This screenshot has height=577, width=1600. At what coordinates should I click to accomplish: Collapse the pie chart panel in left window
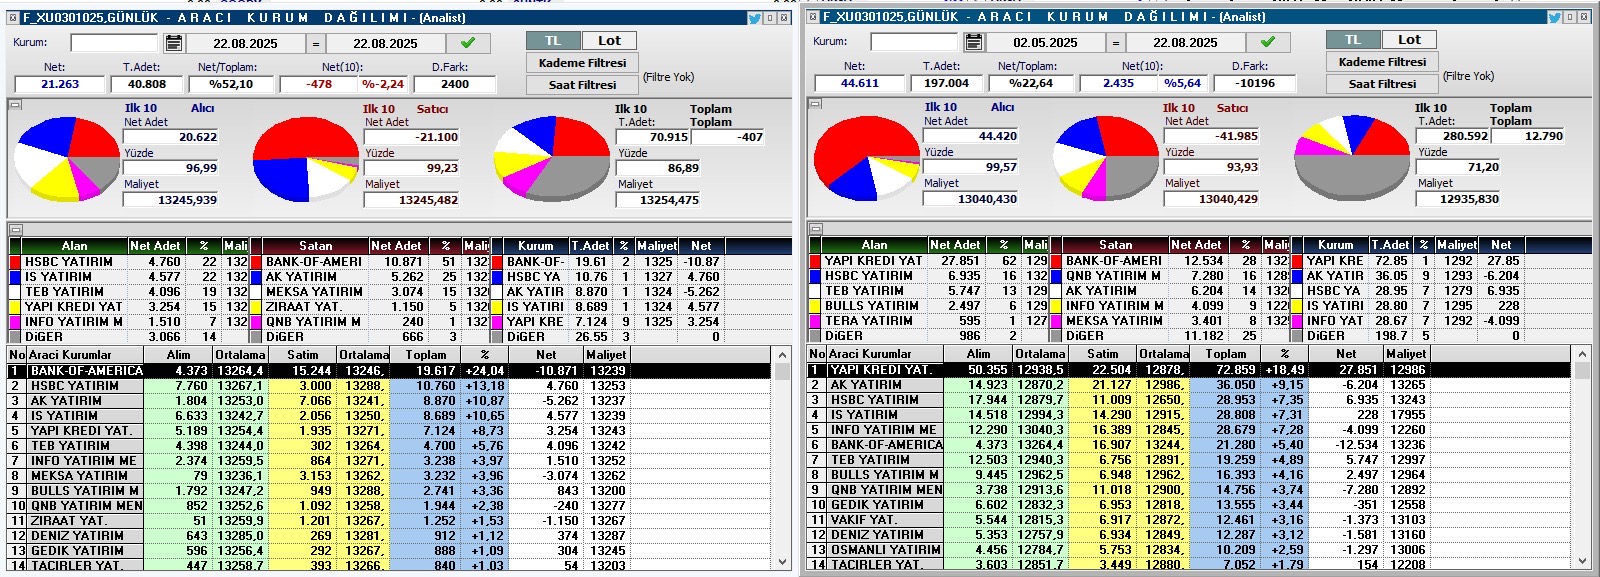[x=15, y=104]
